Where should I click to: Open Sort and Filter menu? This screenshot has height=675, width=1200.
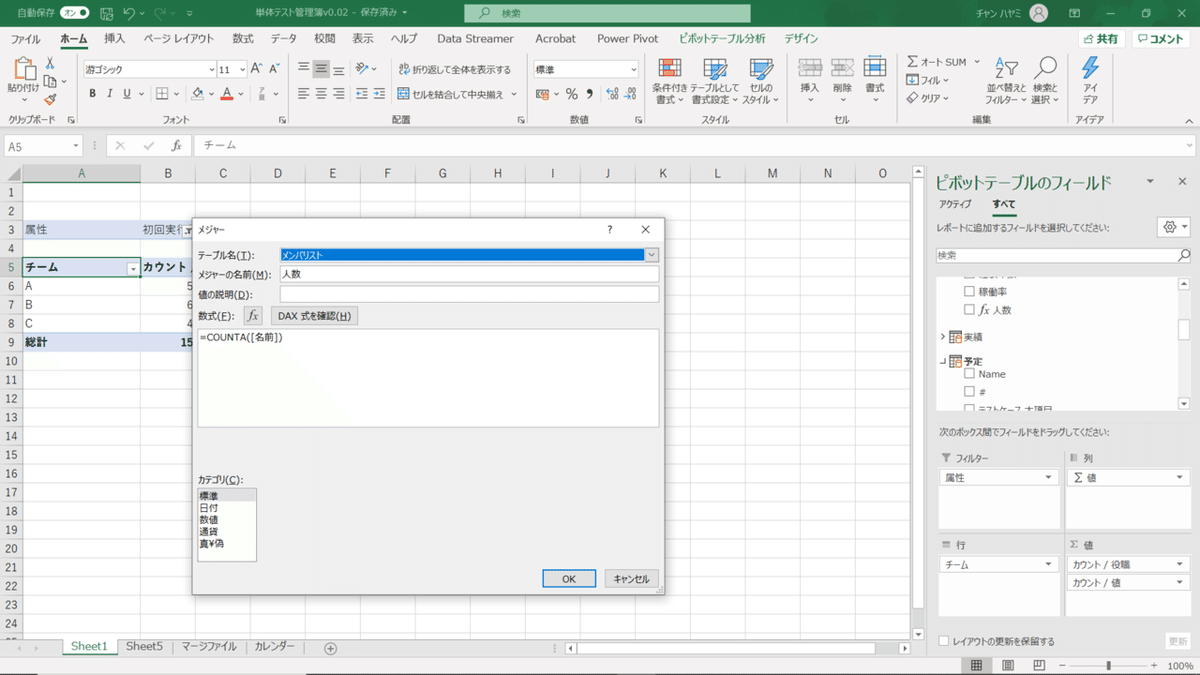click(x=1006, y=81)
